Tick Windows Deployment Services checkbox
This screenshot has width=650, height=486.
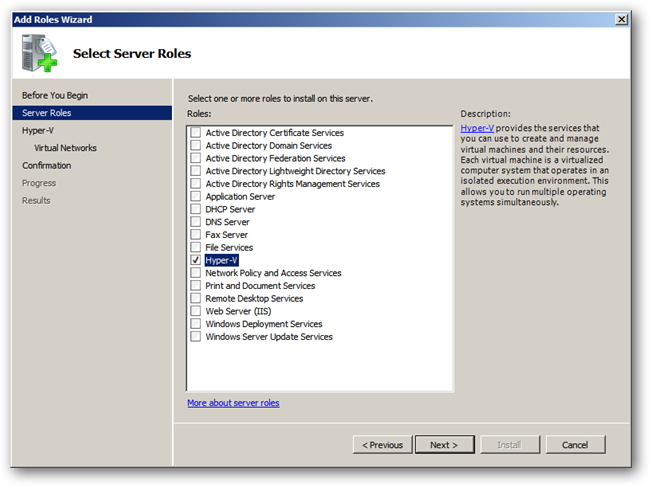click(x=195, y=324)
